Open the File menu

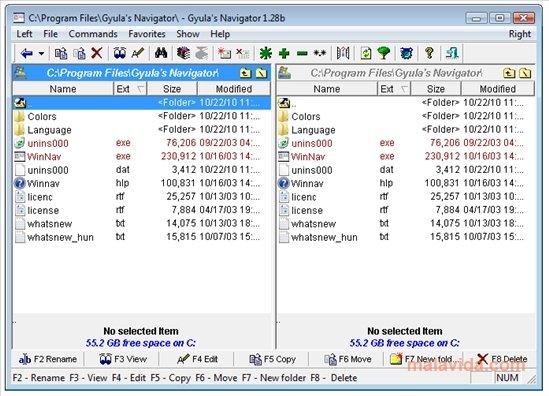pos(50,34)
